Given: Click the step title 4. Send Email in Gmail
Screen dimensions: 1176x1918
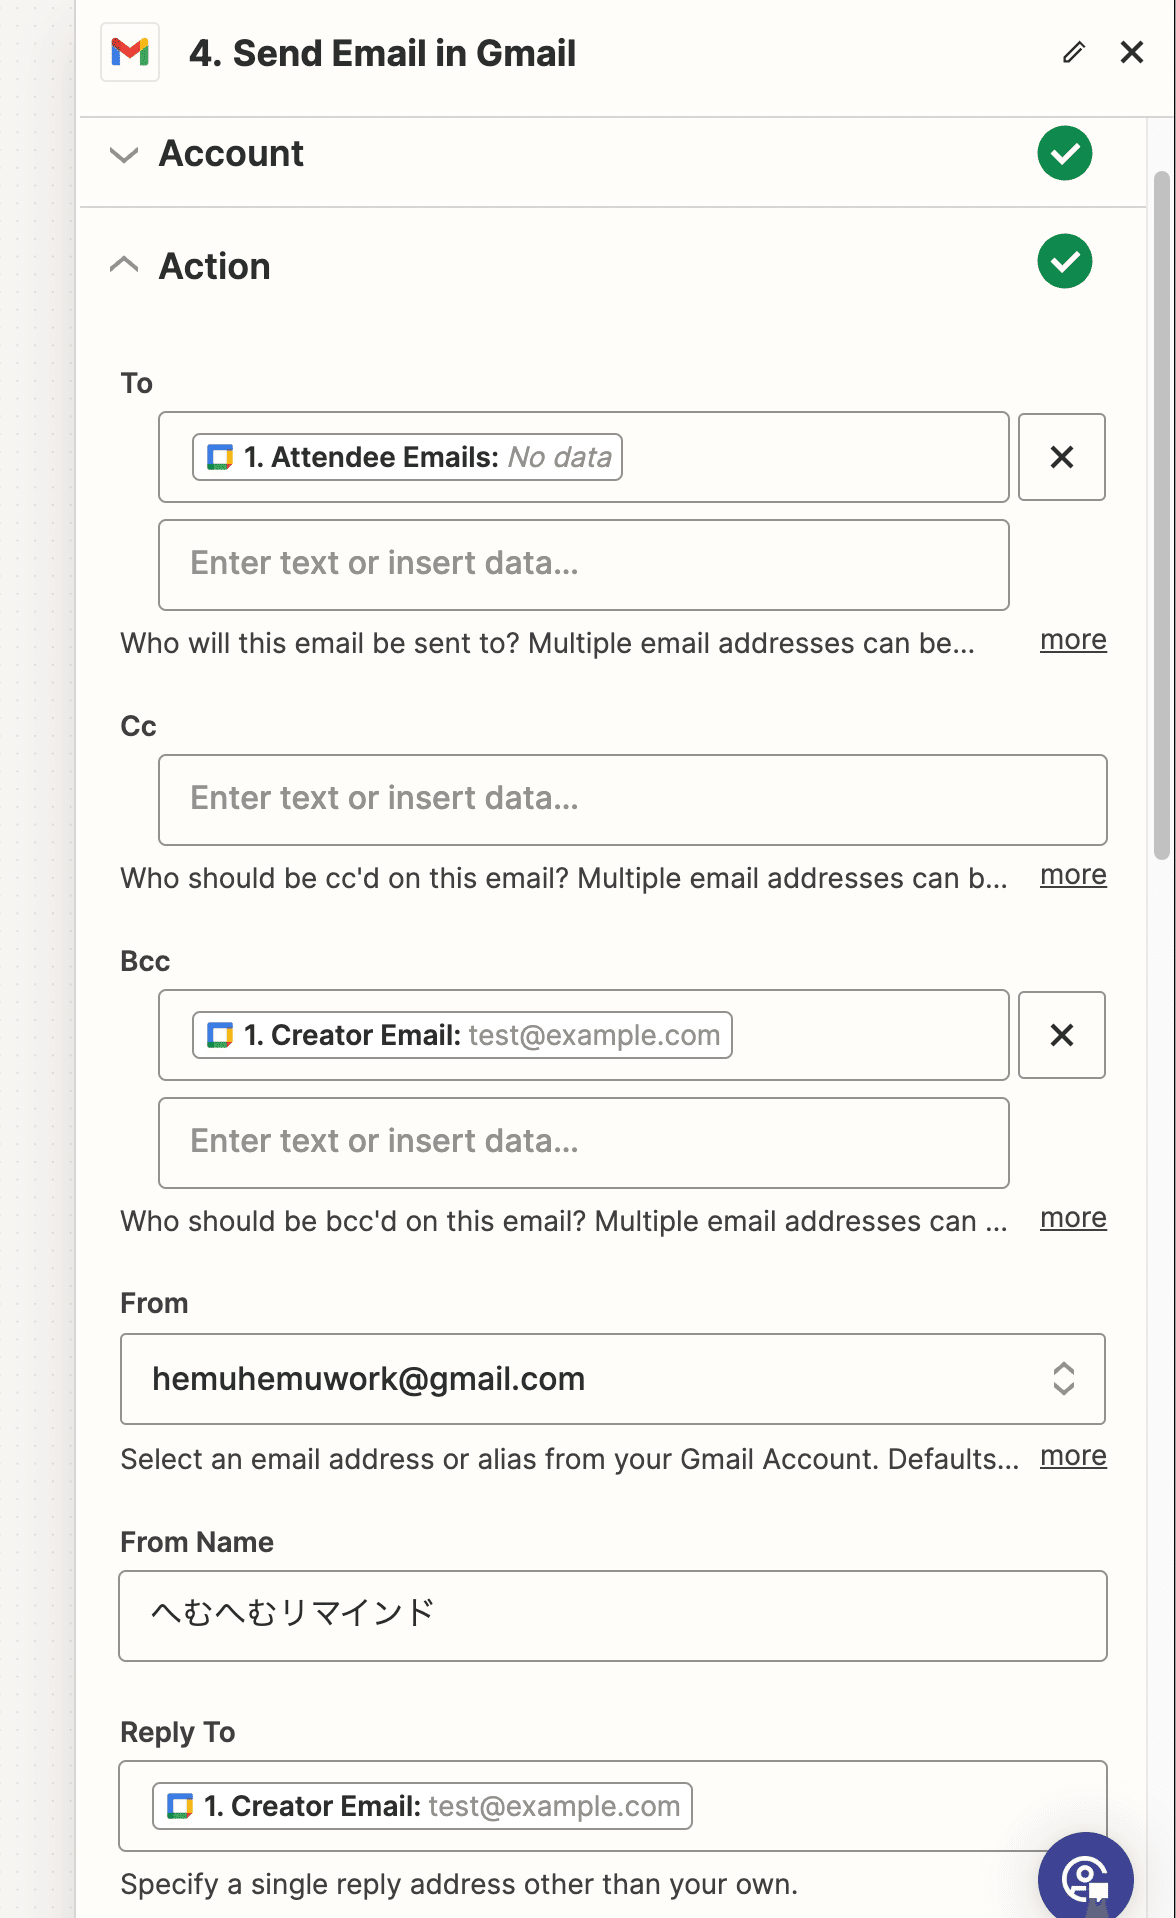Looking at the screenshot, I should click(x=382, y=53).
